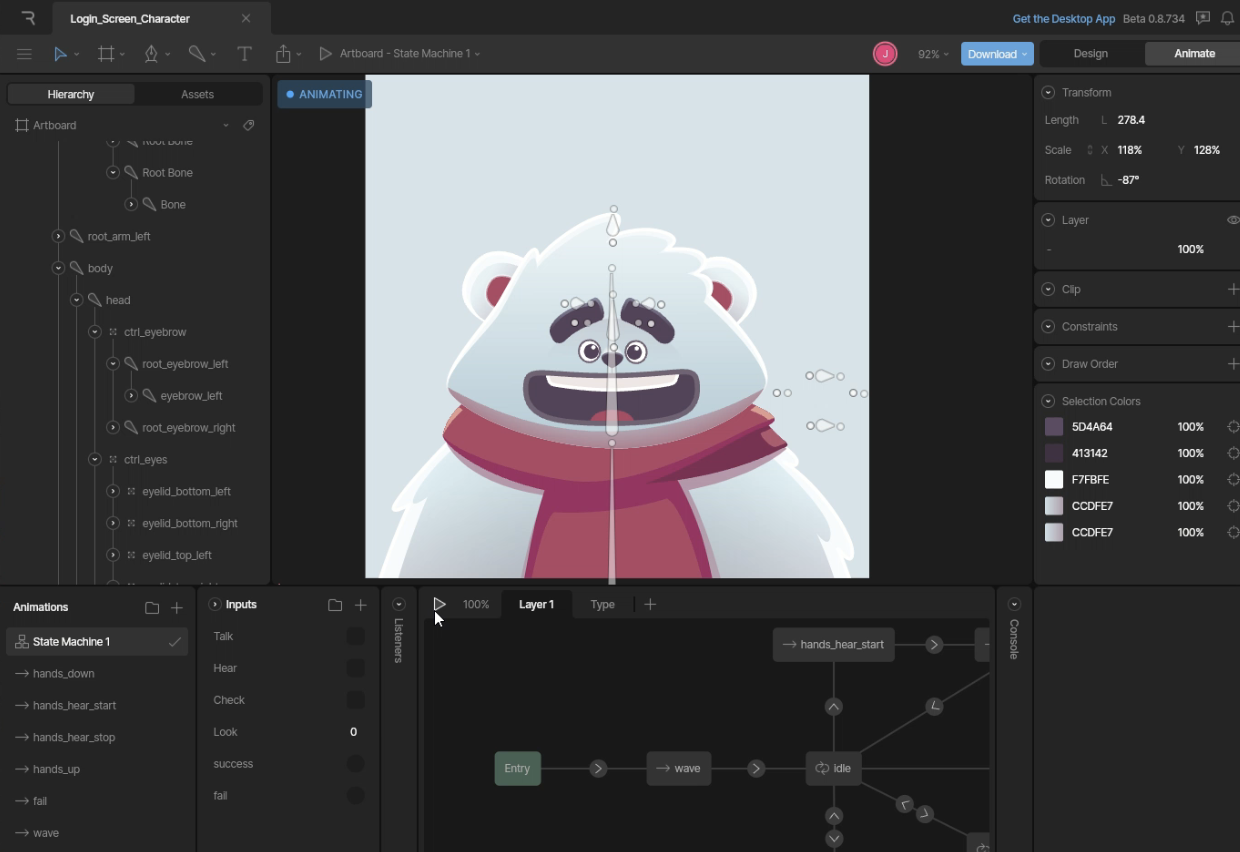Viewport: 1240px width, 852px height.
Task: Click the 5D4A64 selection color swatch
Action: [1054, 427]
